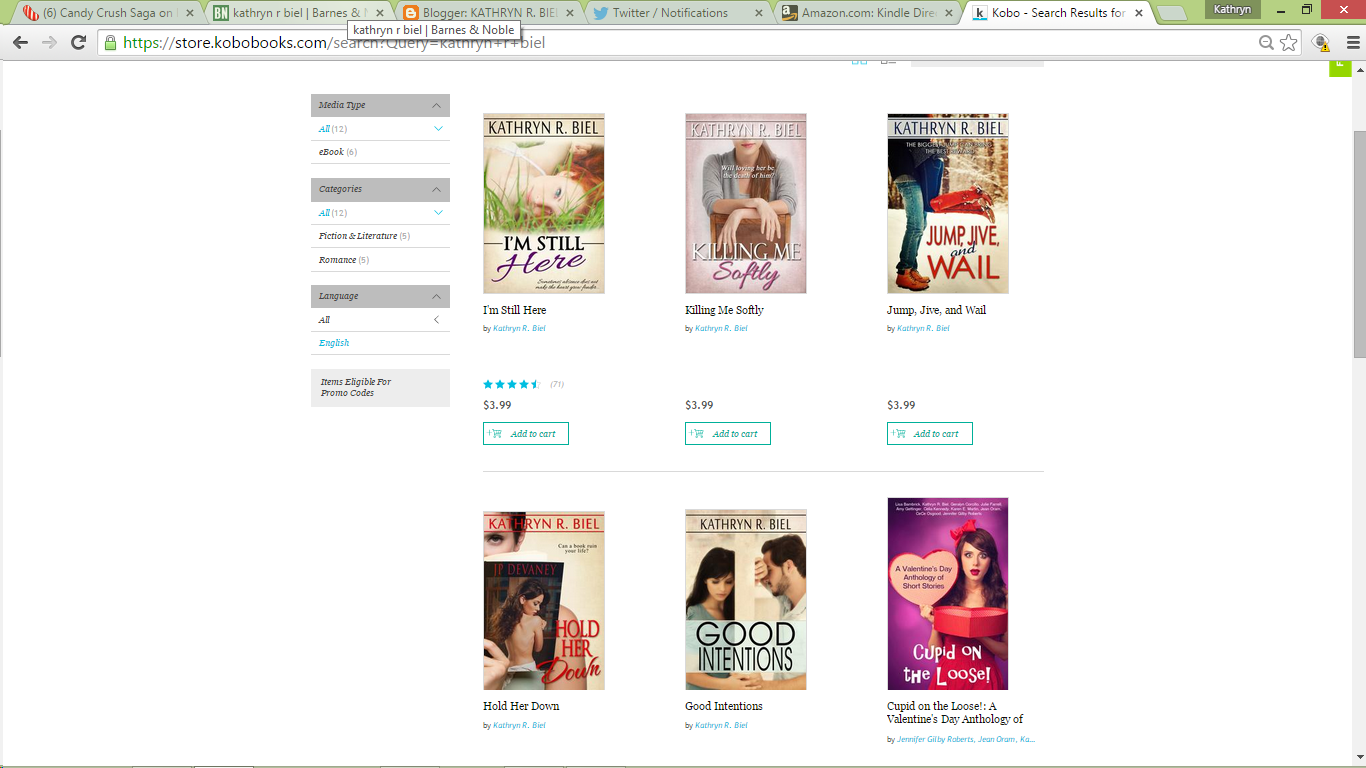Click chevron beside Categories All (12)

click(x=437, y=213)
